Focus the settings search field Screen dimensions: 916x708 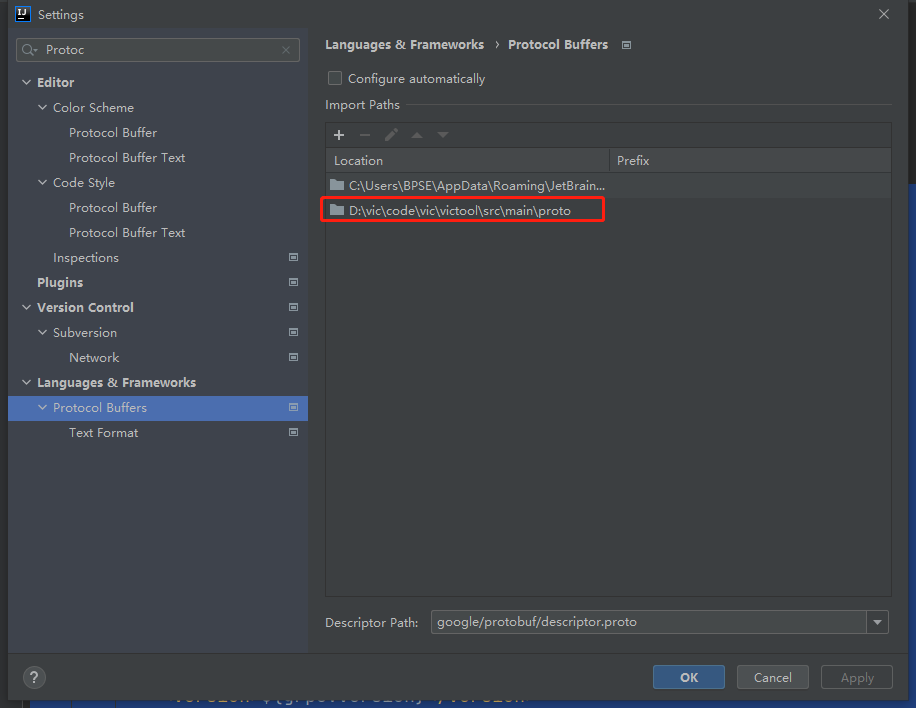(158, 50)
